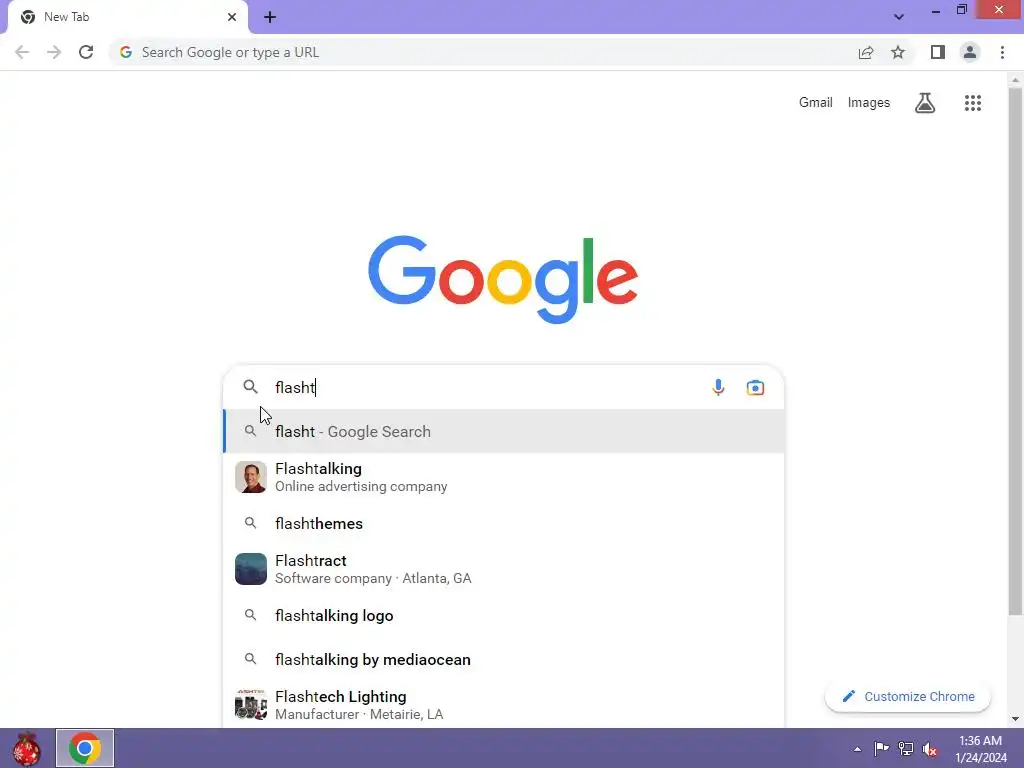Click the Google logo
This screenshot has height=768, width=1024.
(503, 280)
